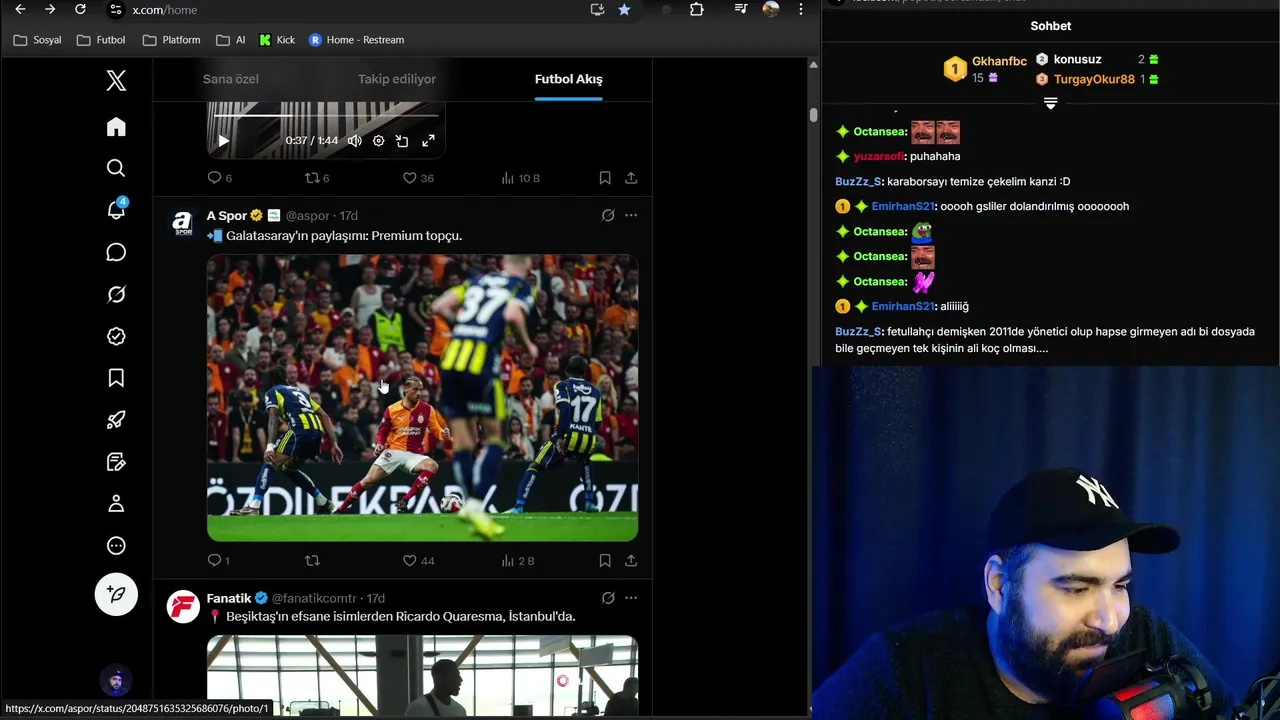The height and width of the screenshot is (720, 1280).
Task: Reply to the A Spor post
Action: click(x=218, y=561)
